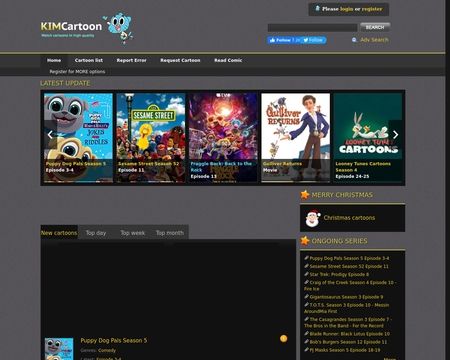Open Puppy Dog Pals Season 5 title in list

point(114,340)
